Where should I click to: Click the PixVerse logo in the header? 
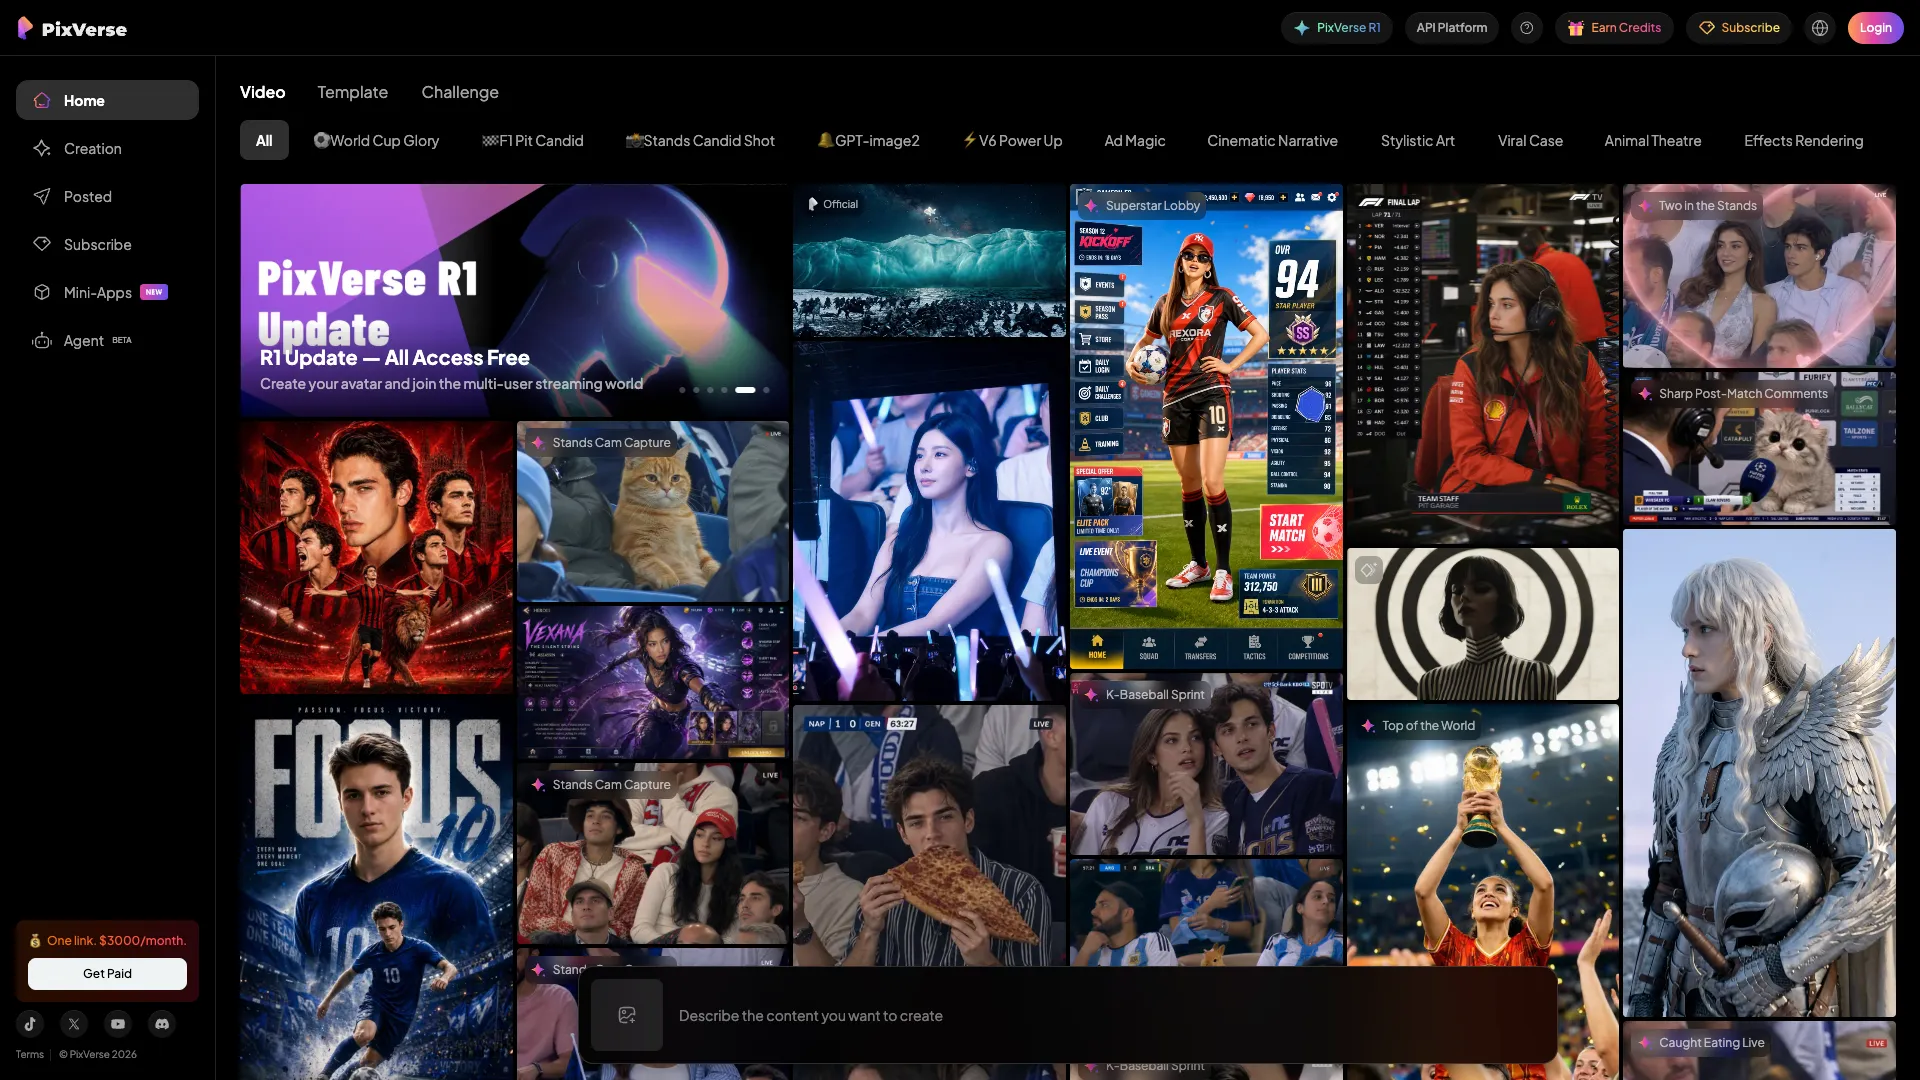pos(72,28)
